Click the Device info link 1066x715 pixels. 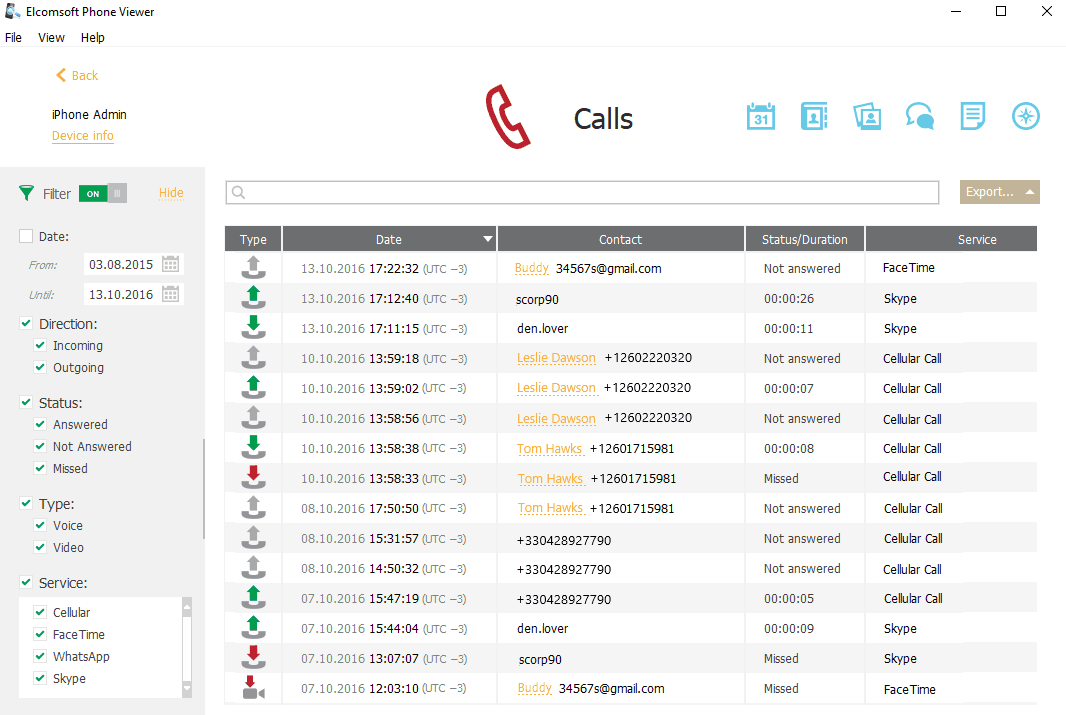[82, 136]
